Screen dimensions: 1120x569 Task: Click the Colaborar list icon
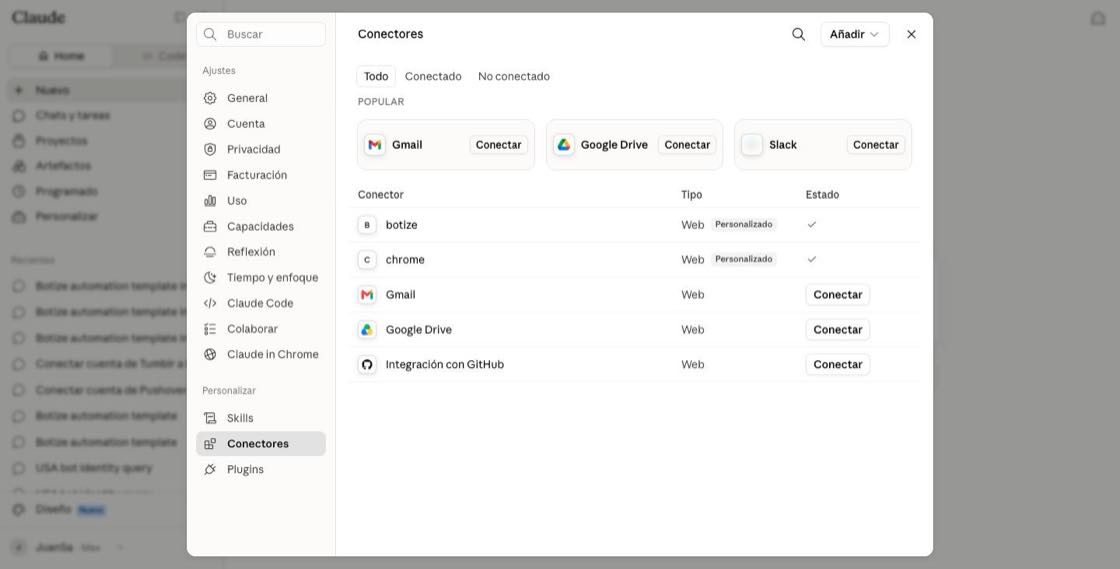click(x=210, y=328)
